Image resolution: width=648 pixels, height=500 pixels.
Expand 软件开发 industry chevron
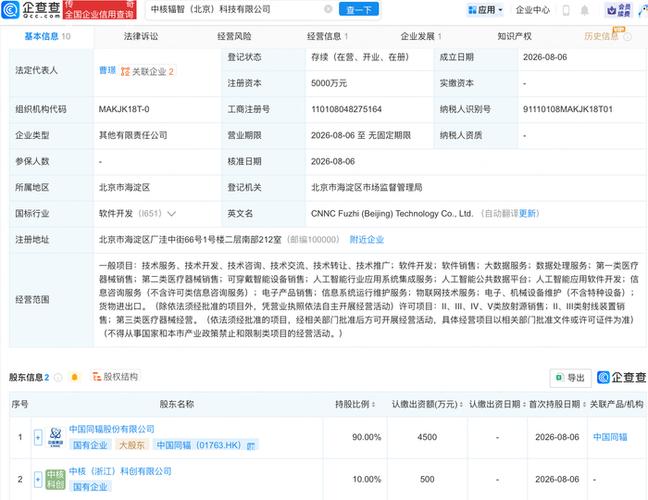coord(172,214)
